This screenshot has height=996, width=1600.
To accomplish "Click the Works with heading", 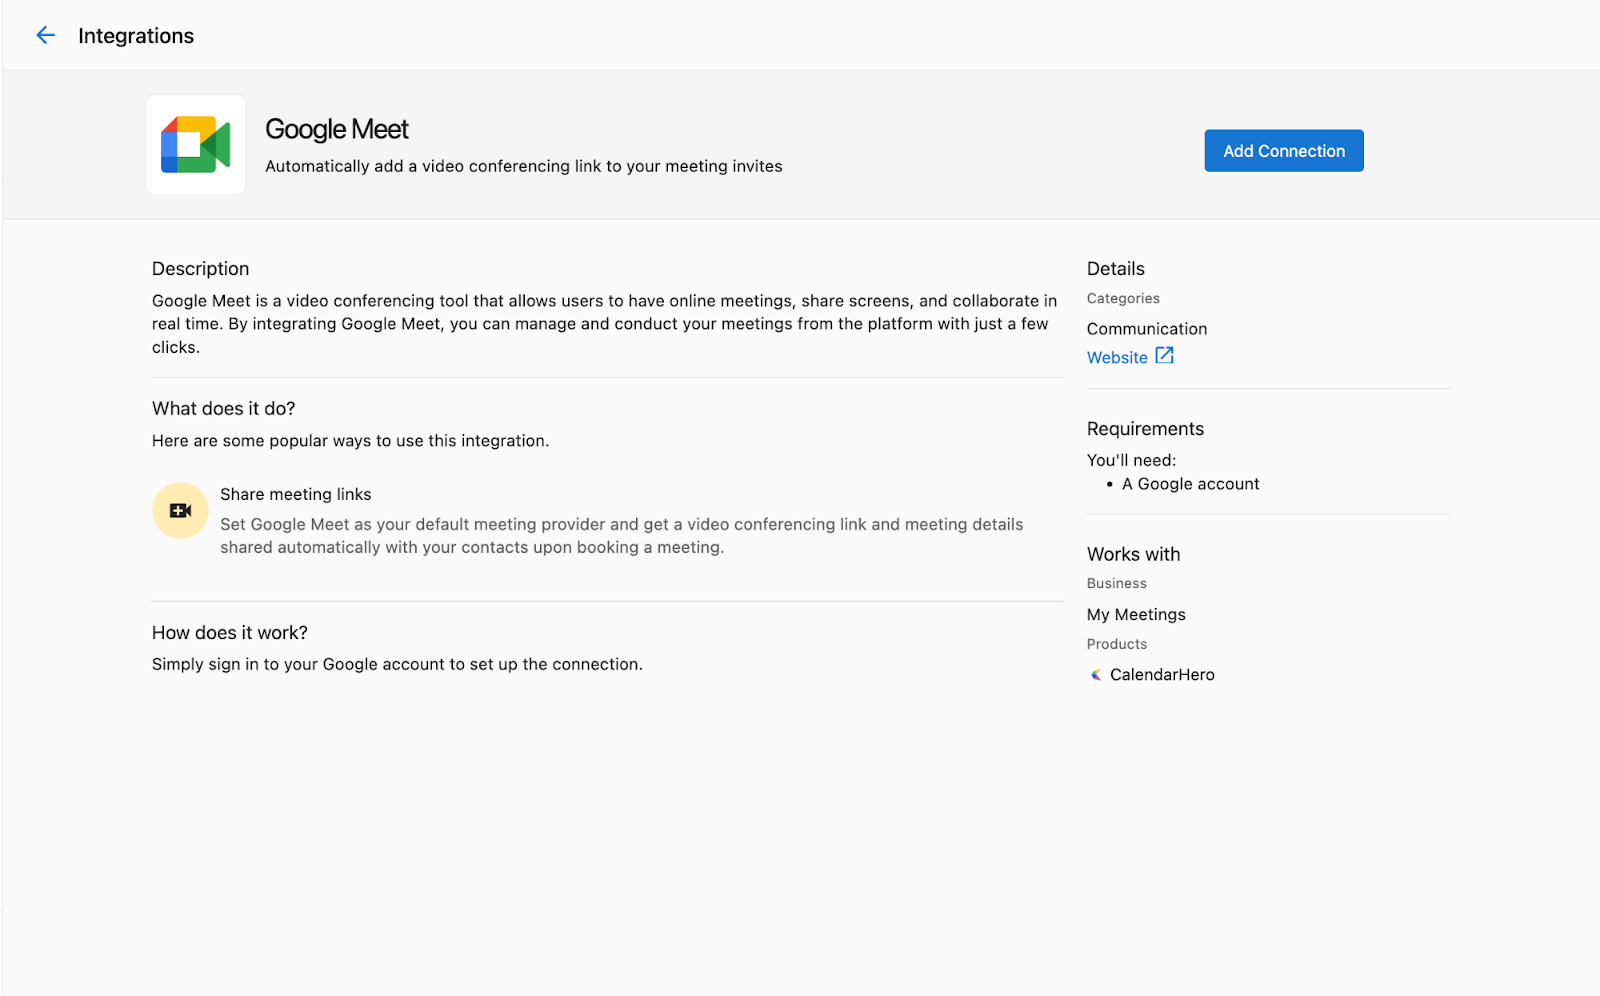I will pos(1134,554).
